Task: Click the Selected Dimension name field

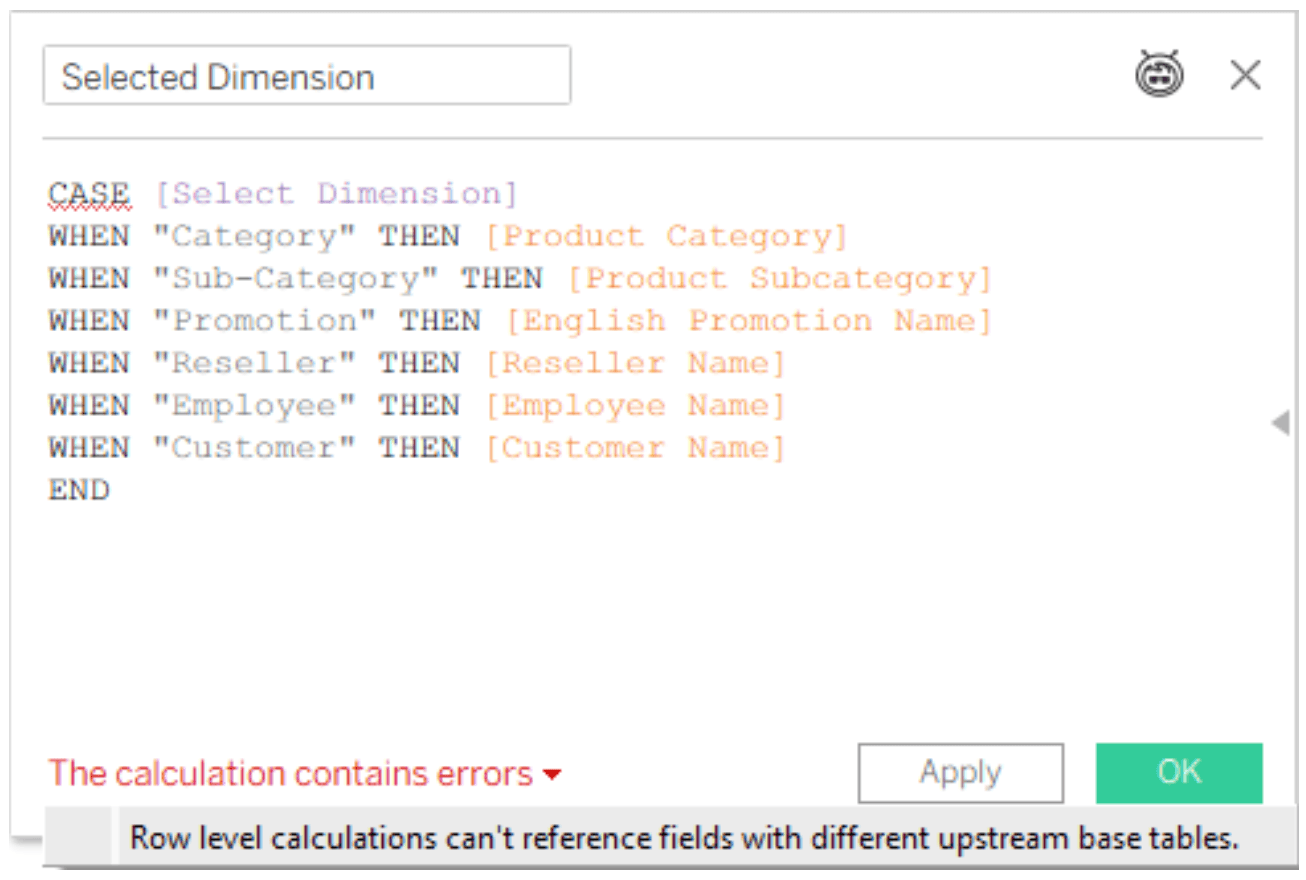Action: pyautogui.click(x=306, y=76)
